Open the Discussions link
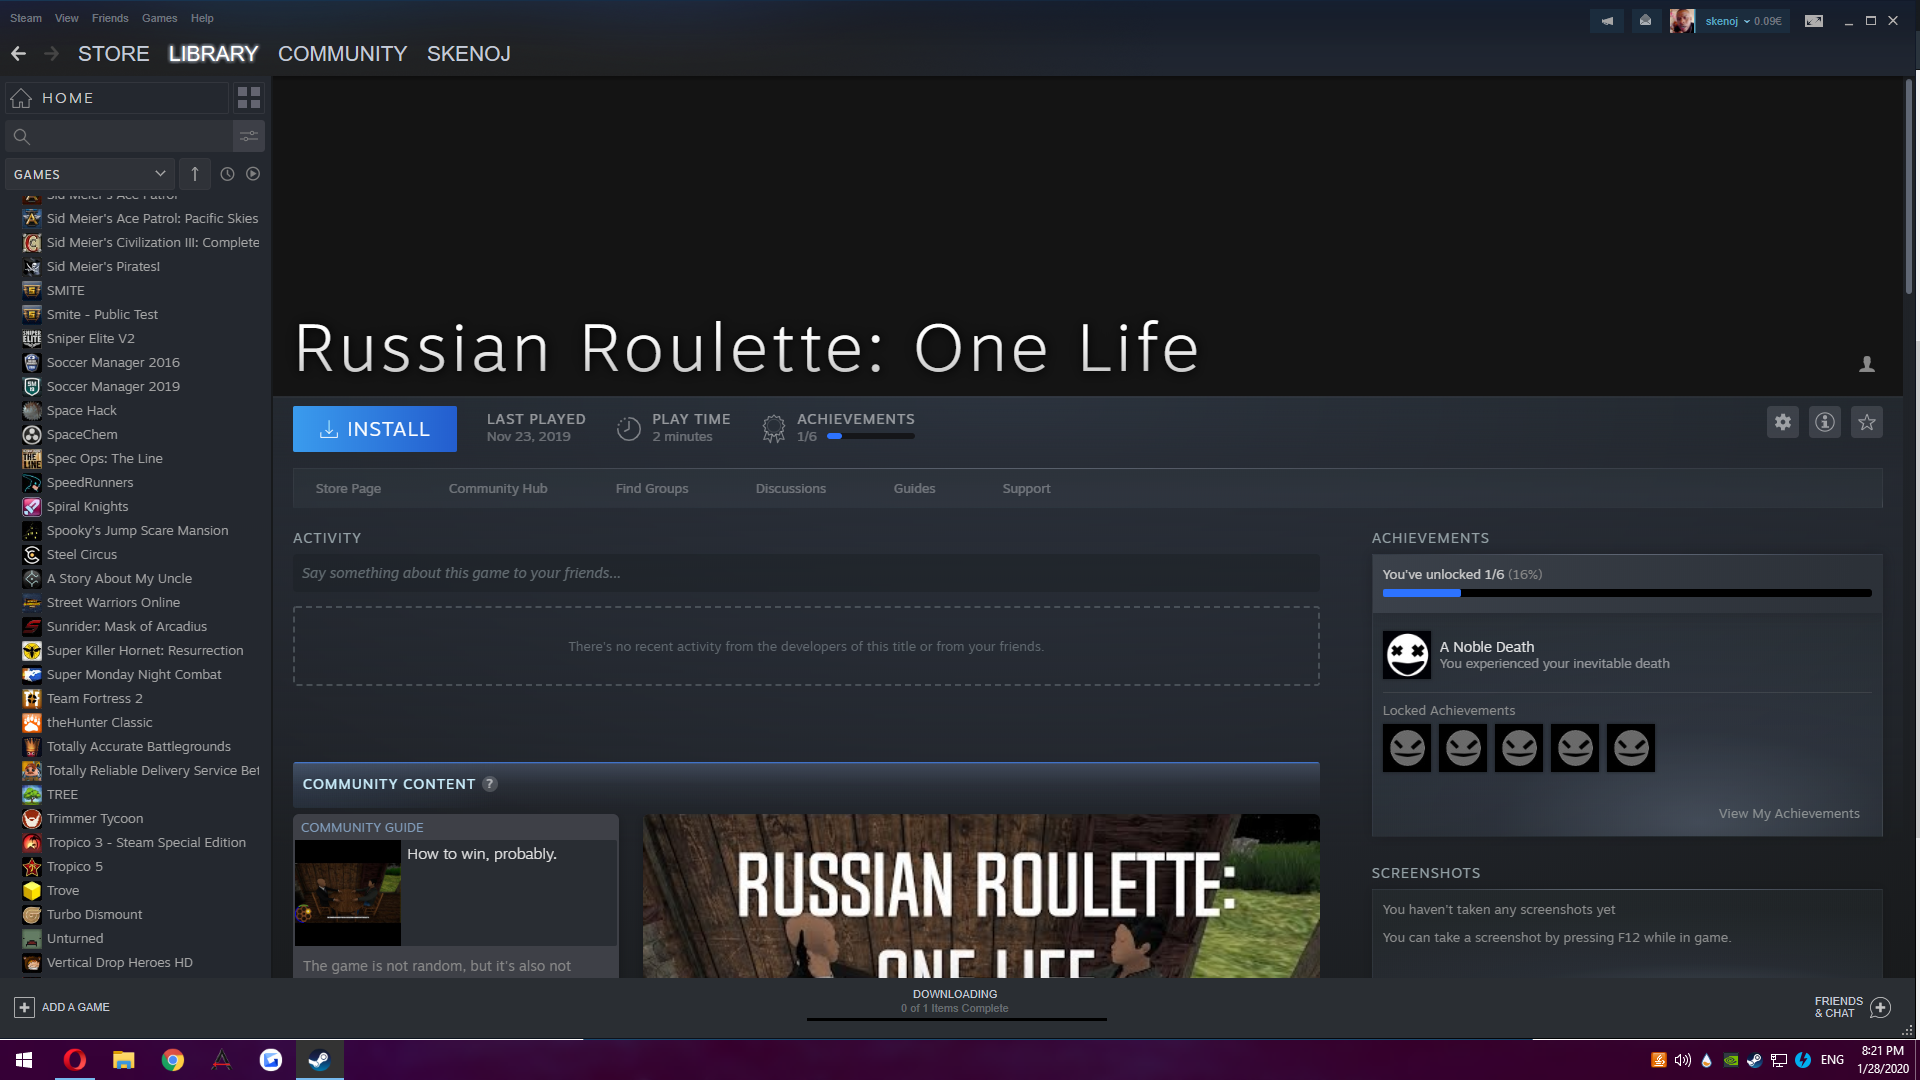 coord(791,489)
